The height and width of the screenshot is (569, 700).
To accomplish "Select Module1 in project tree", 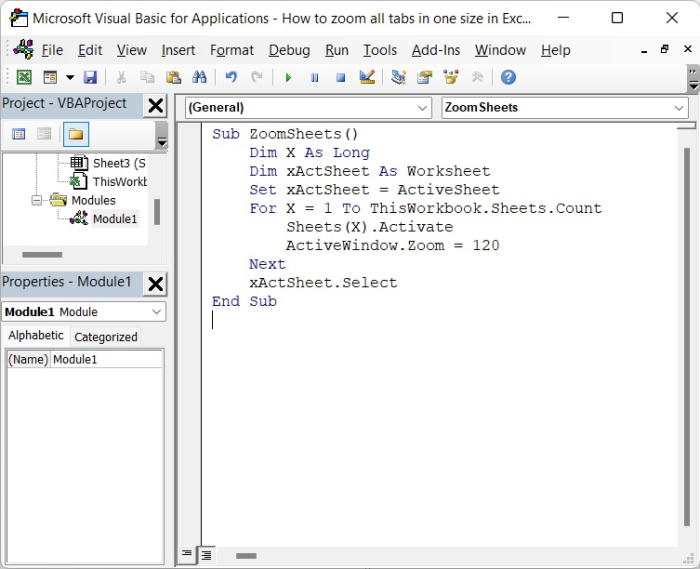I will [x=115, y=219].
